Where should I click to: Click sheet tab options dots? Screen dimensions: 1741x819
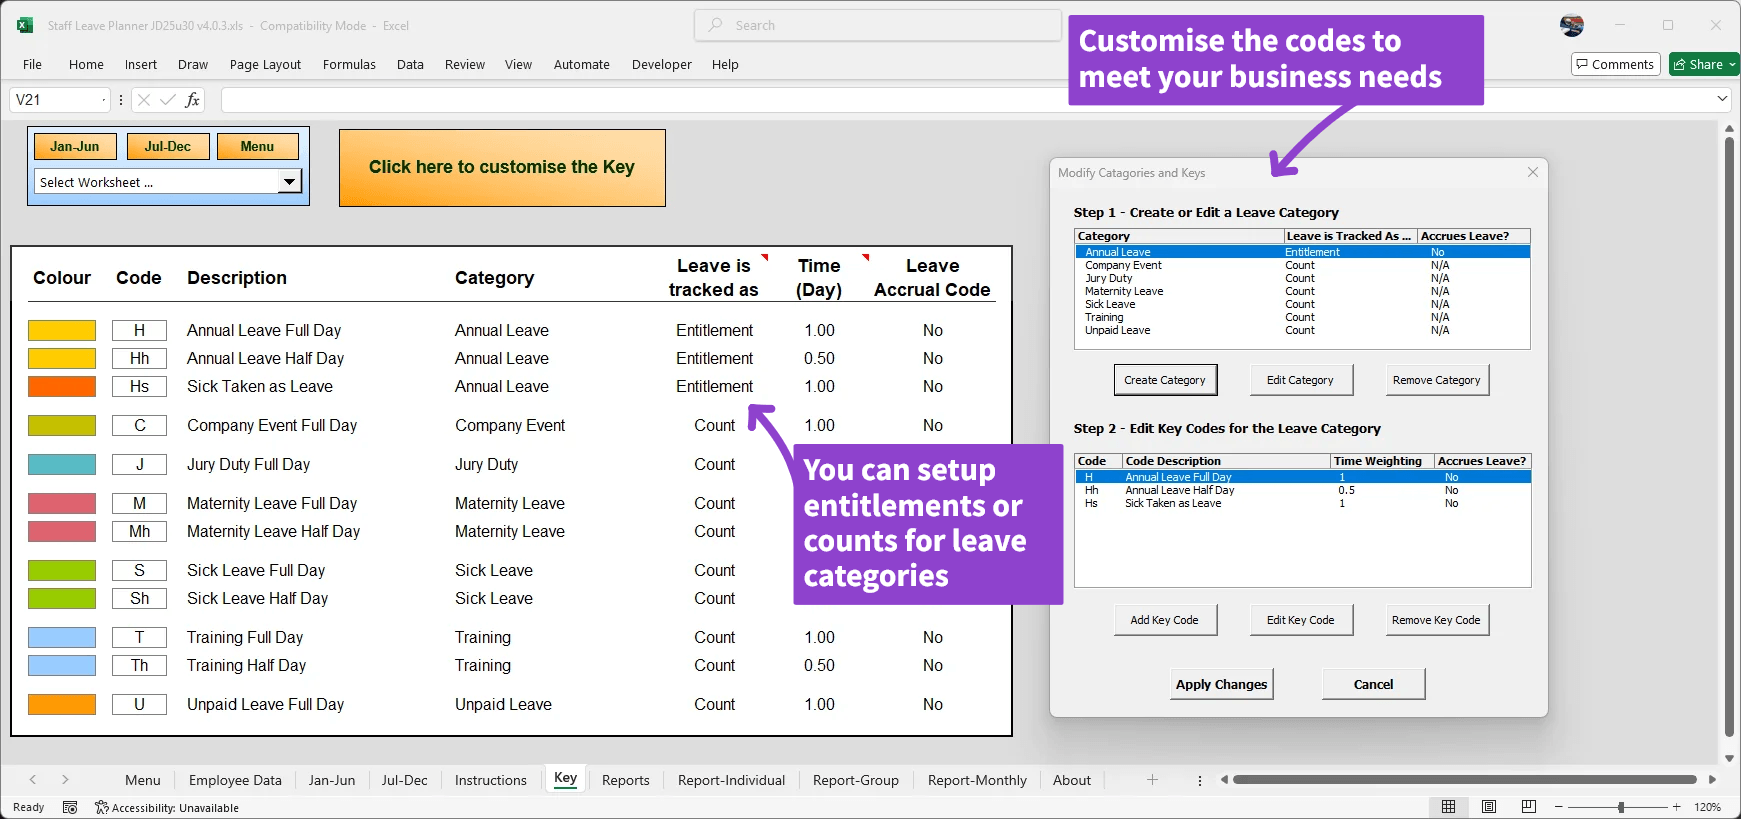pos(1200,780)
